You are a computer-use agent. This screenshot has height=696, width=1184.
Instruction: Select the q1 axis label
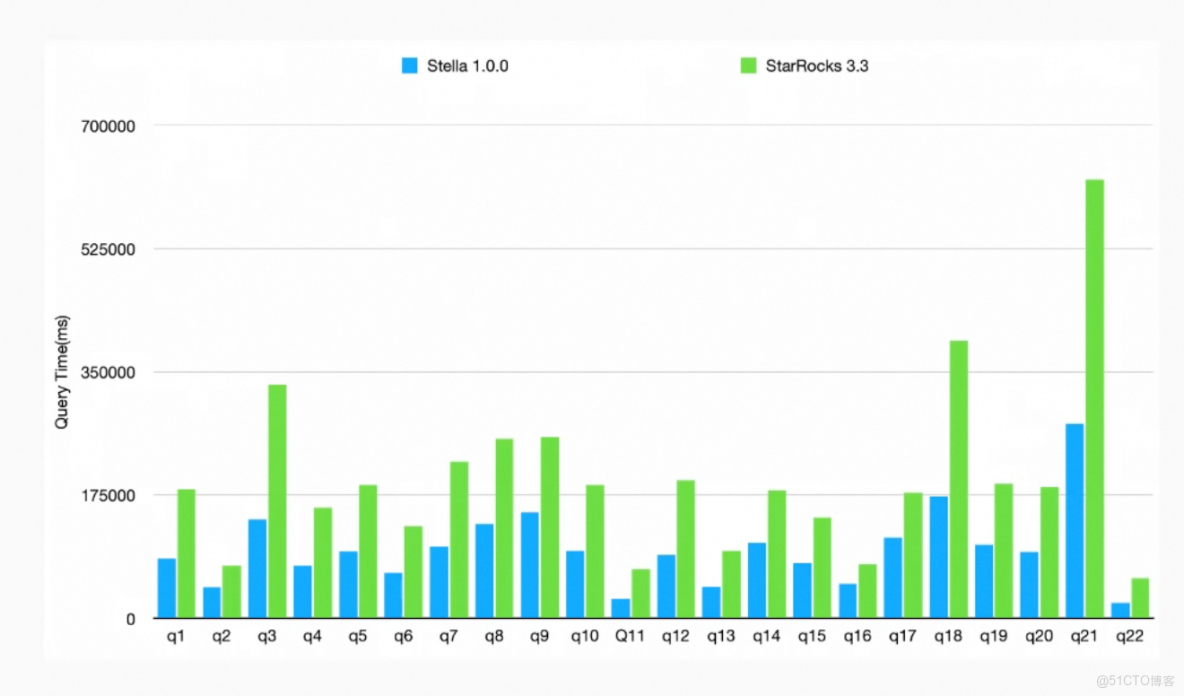(177, 634)
